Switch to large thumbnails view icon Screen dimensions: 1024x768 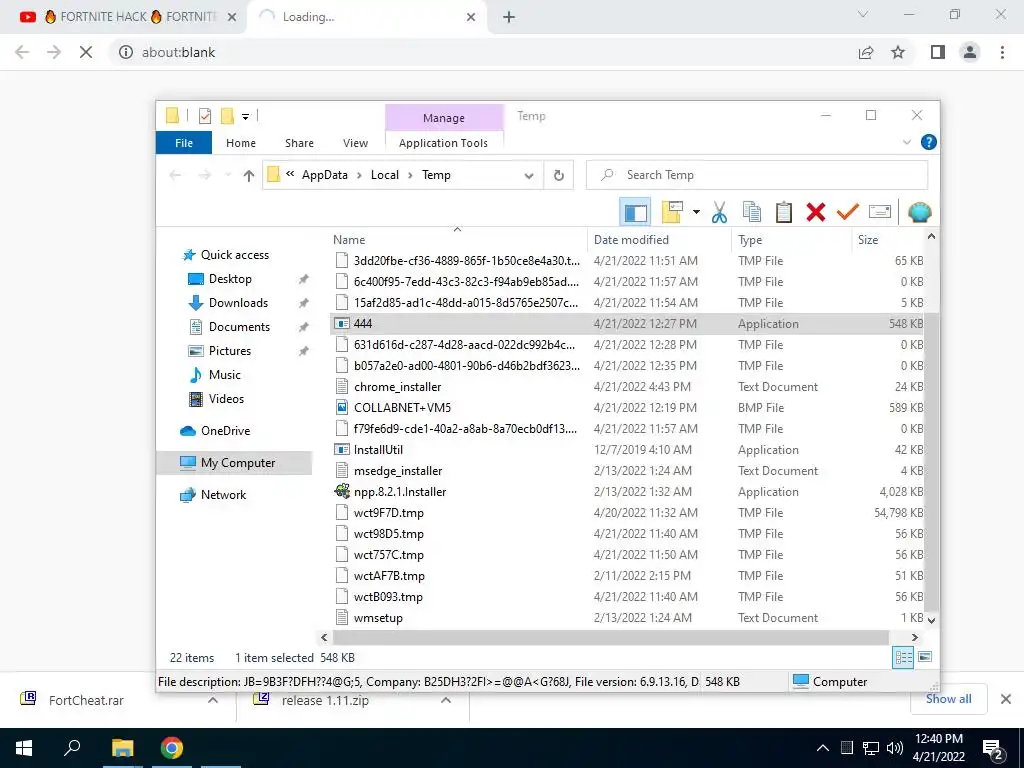(x=925, y=657)
